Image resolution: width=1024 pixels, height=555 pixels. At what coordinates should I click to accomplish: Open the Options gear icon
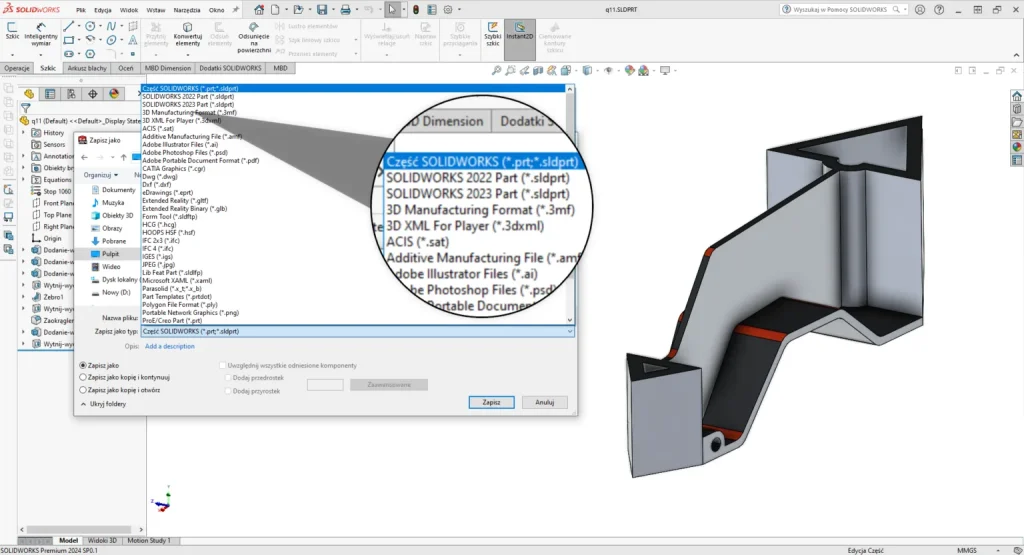click(x=448, y=10)
